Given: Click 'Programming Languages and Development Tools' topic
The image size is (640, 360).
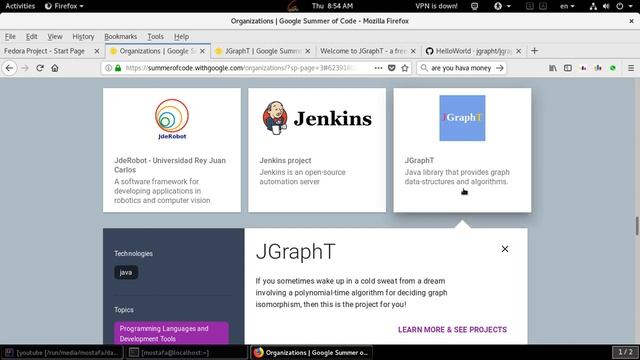Looking at the screenshot, I should (171, 333).
